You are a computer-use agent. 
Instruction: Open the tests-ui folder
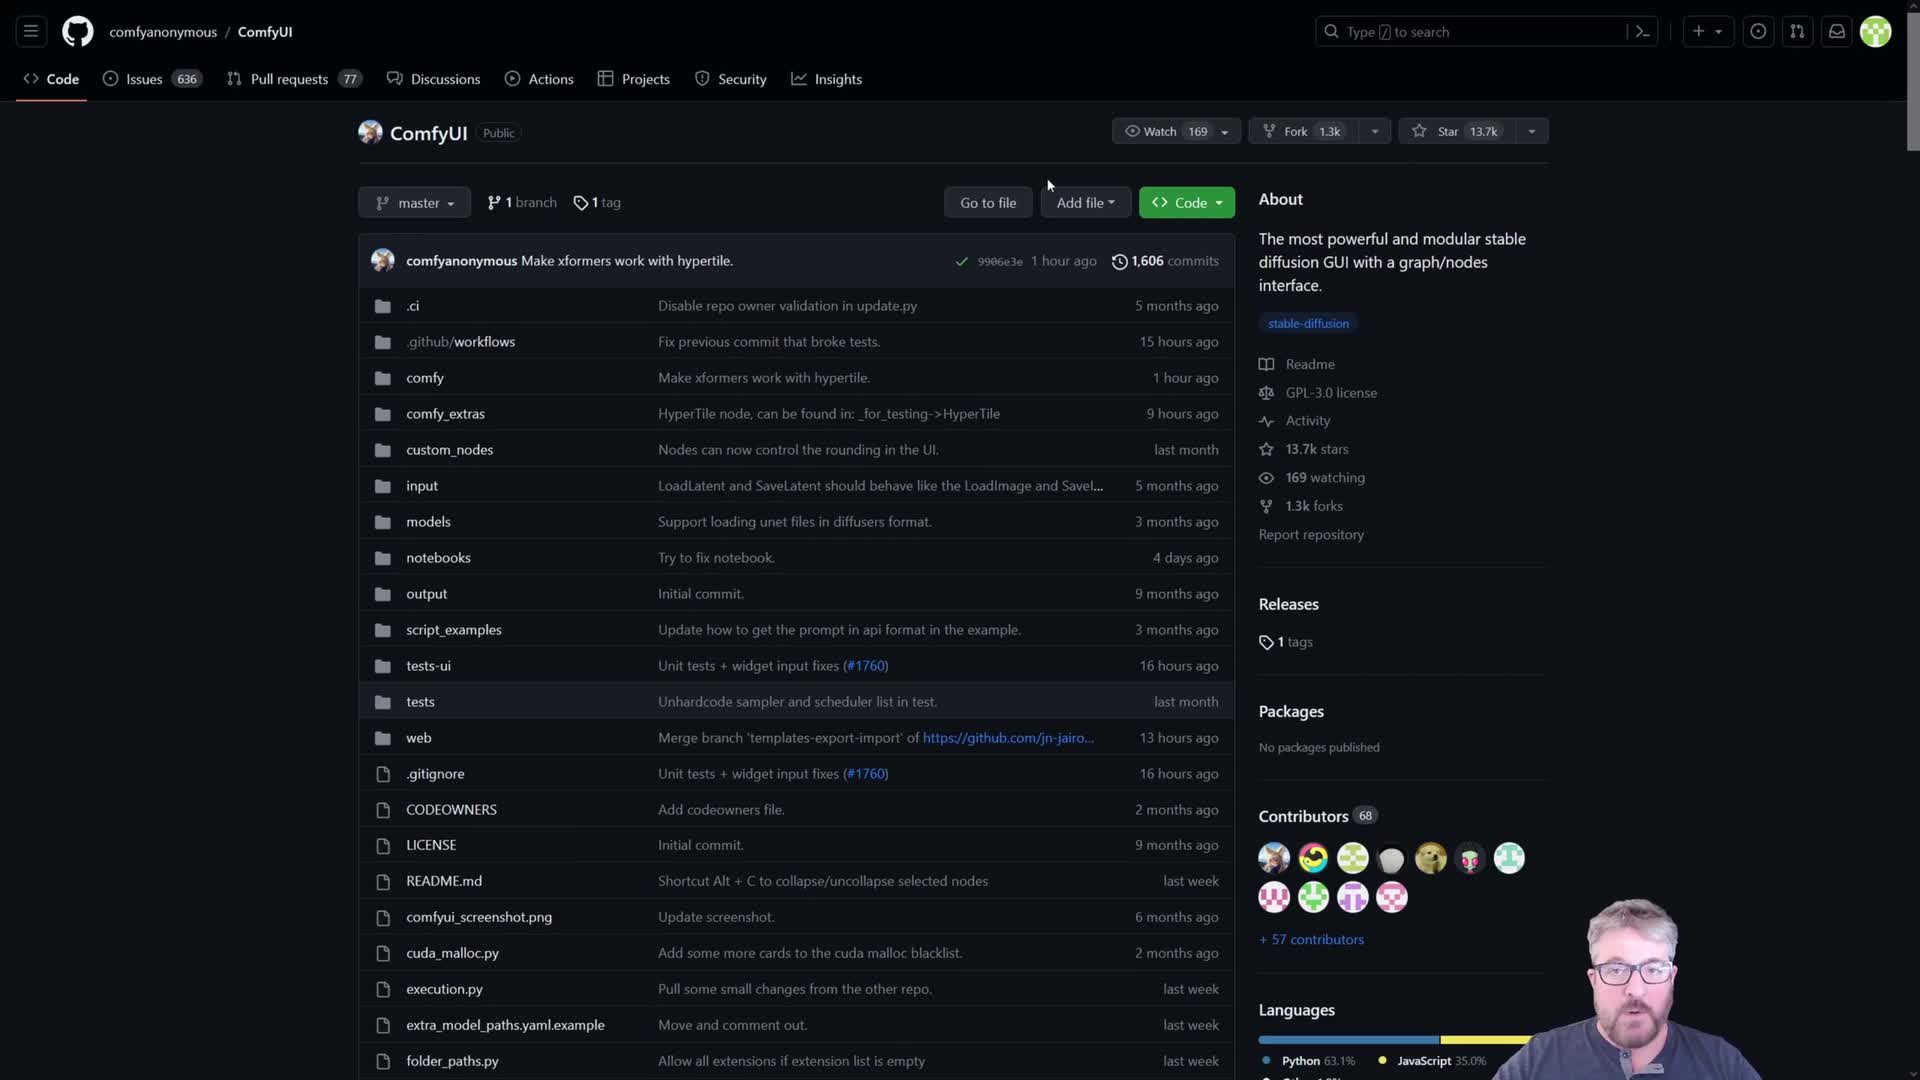click(x=428, y=666)
